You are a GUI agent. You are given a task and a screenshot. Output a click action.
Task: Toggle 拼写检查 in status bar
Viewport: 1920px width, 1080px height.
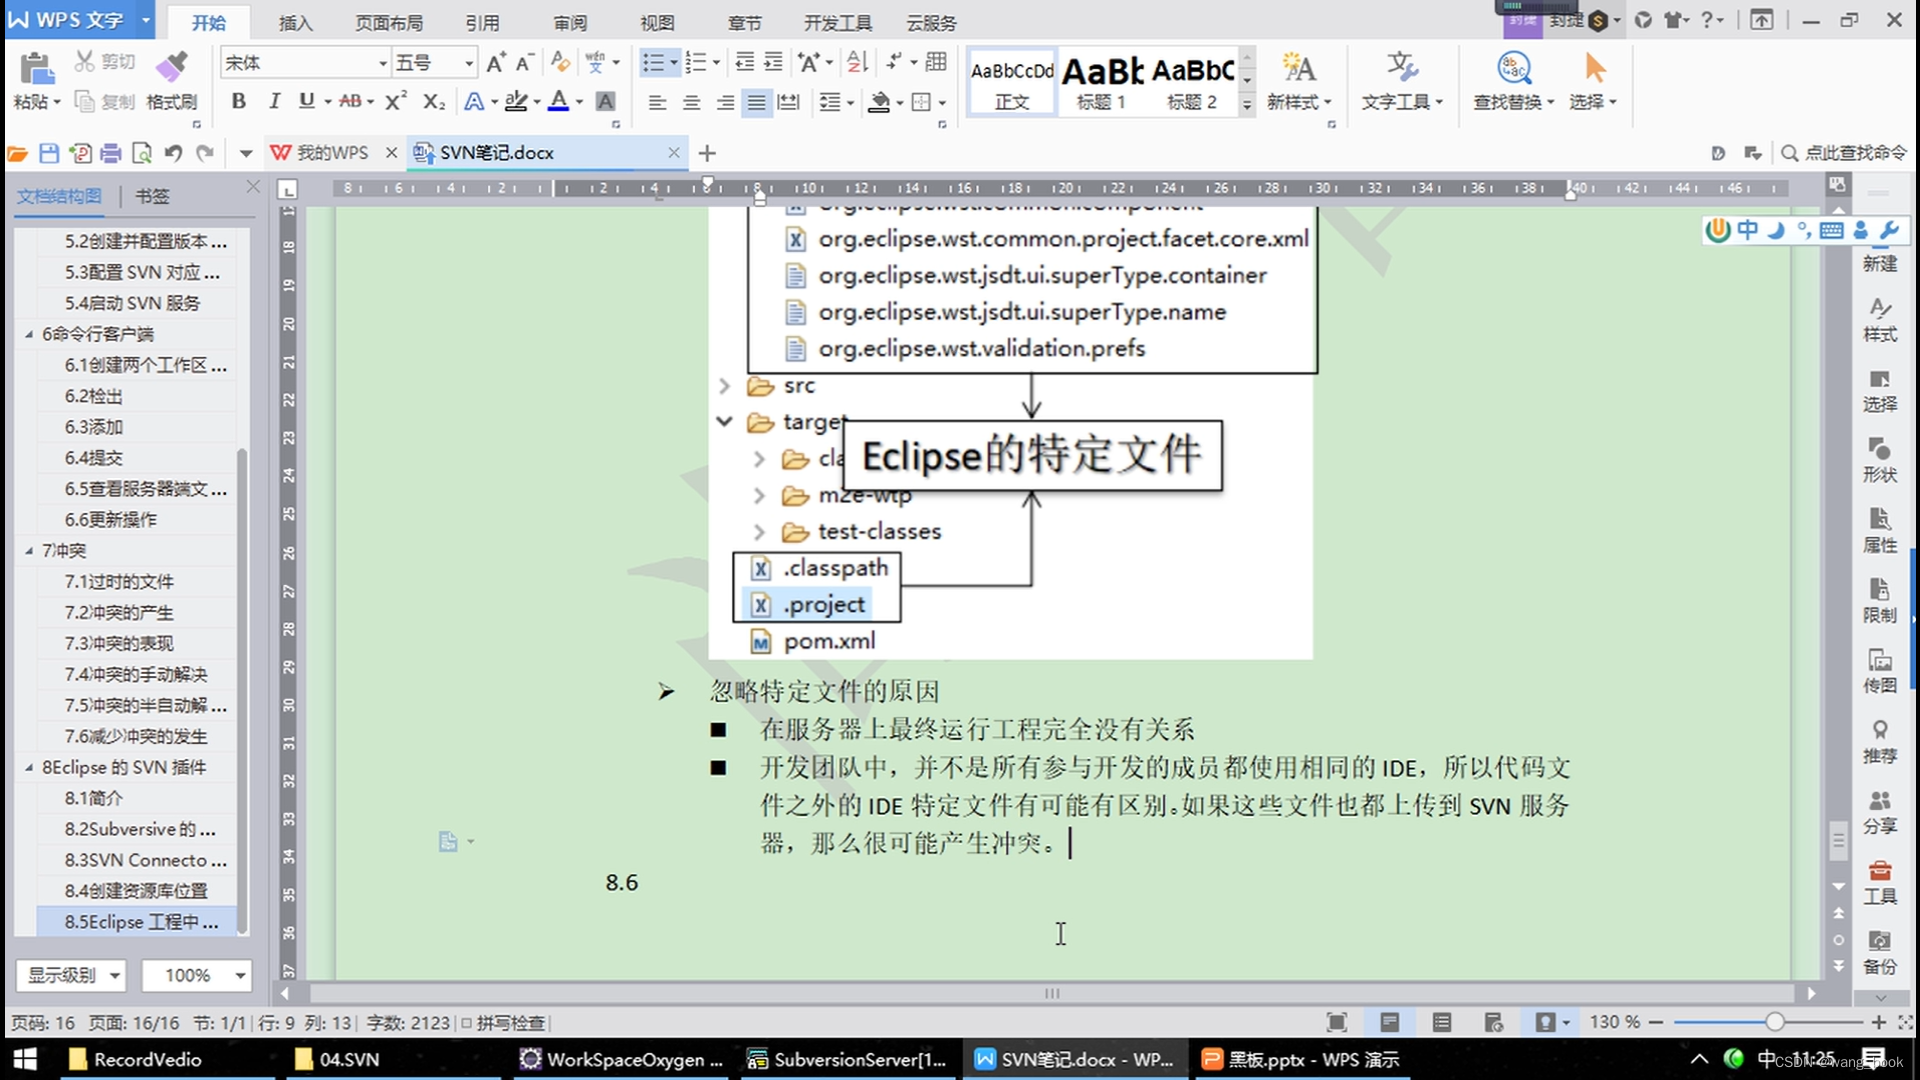(x=504, y=1023)
